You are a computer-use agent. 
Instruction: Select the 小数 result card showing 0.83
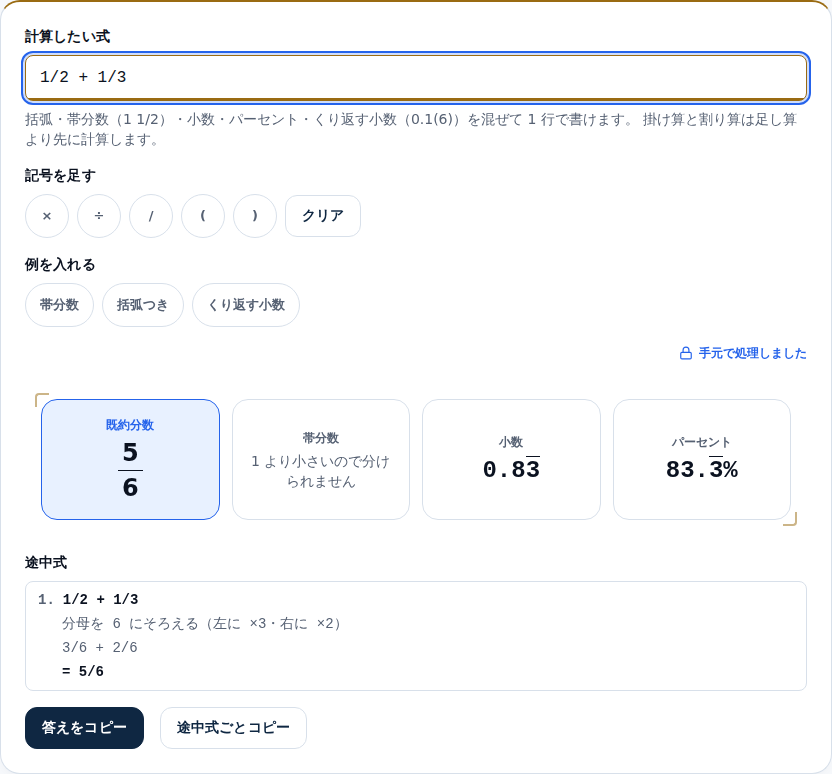tap(512, 459)
